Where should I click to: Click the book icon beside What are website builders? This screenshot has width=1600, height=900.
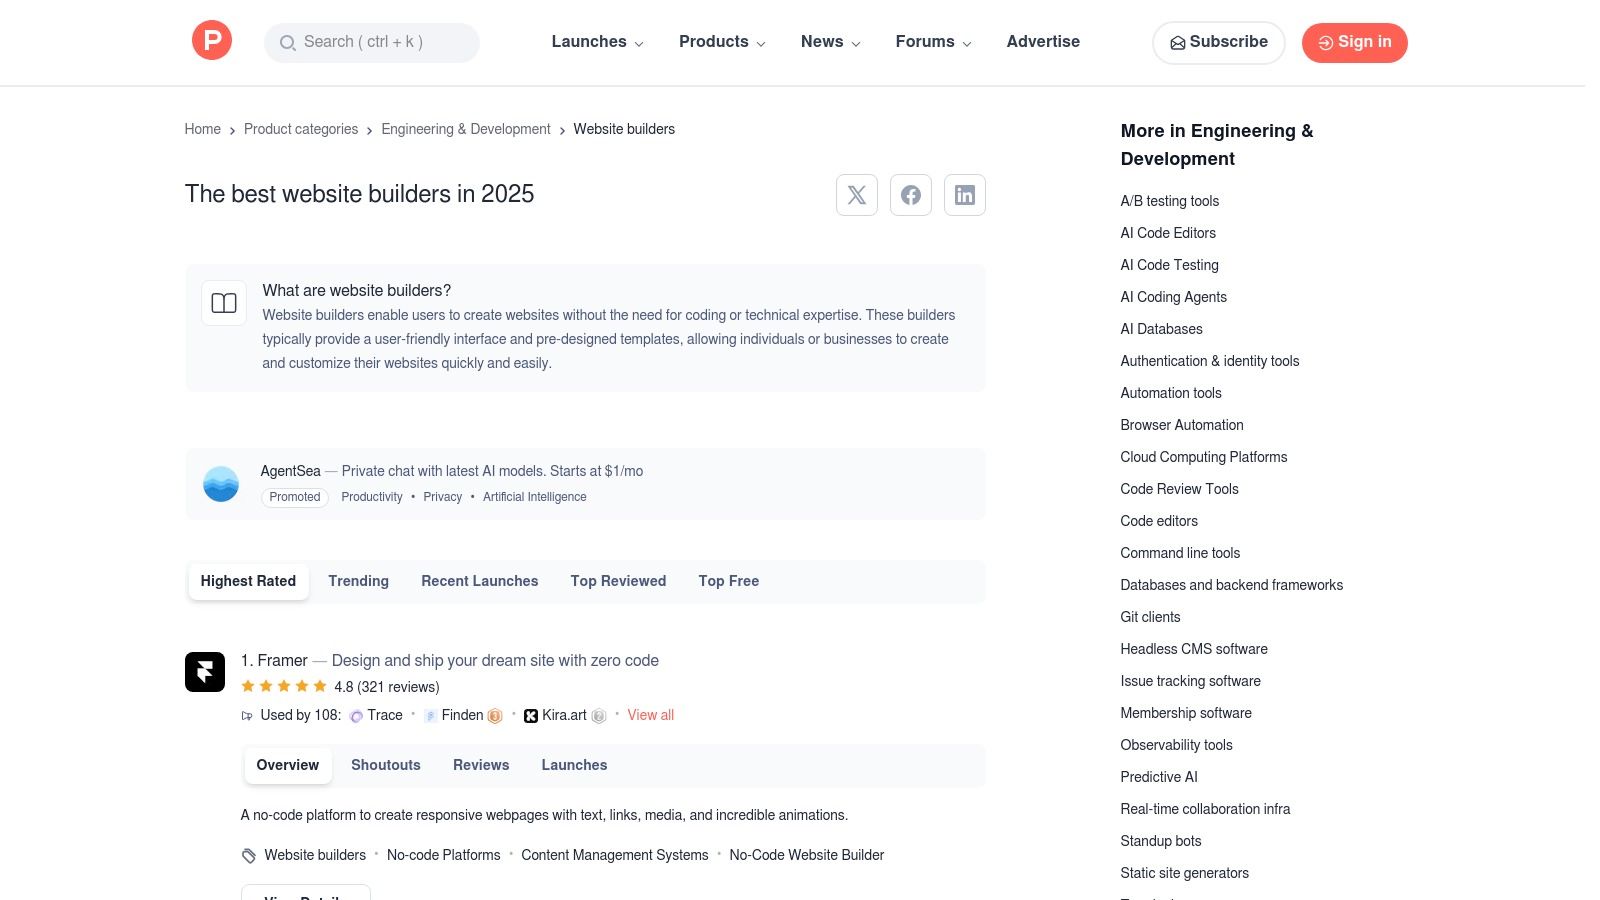(x=224, y=303)
